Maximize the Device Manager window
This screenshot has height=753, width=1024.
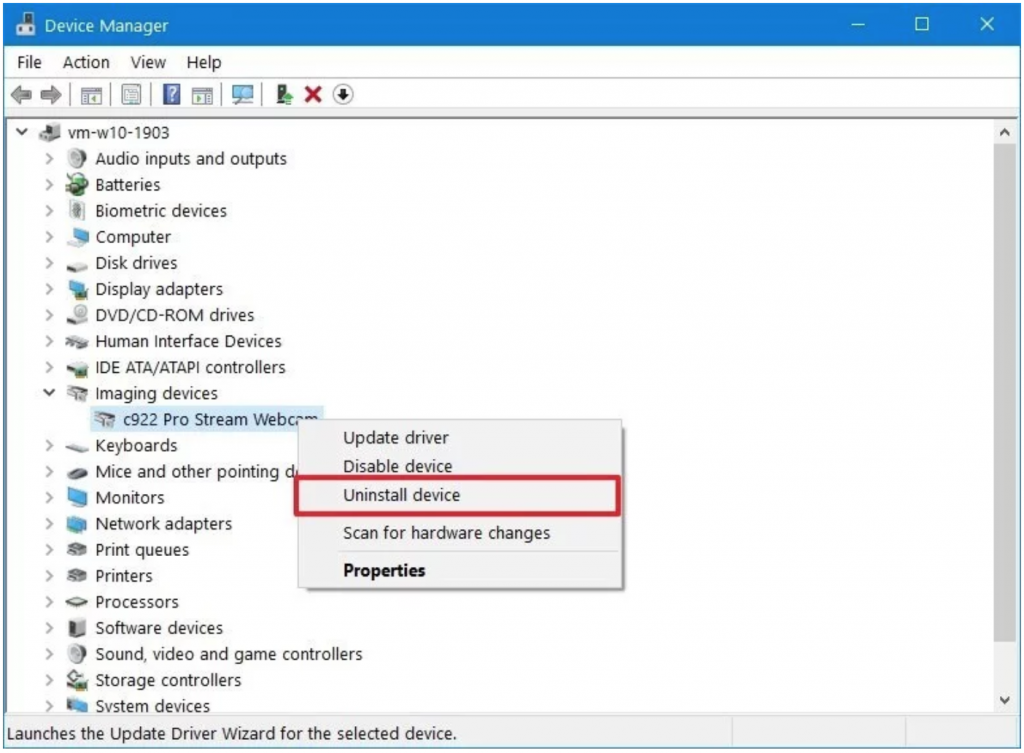tap(921, 24)
